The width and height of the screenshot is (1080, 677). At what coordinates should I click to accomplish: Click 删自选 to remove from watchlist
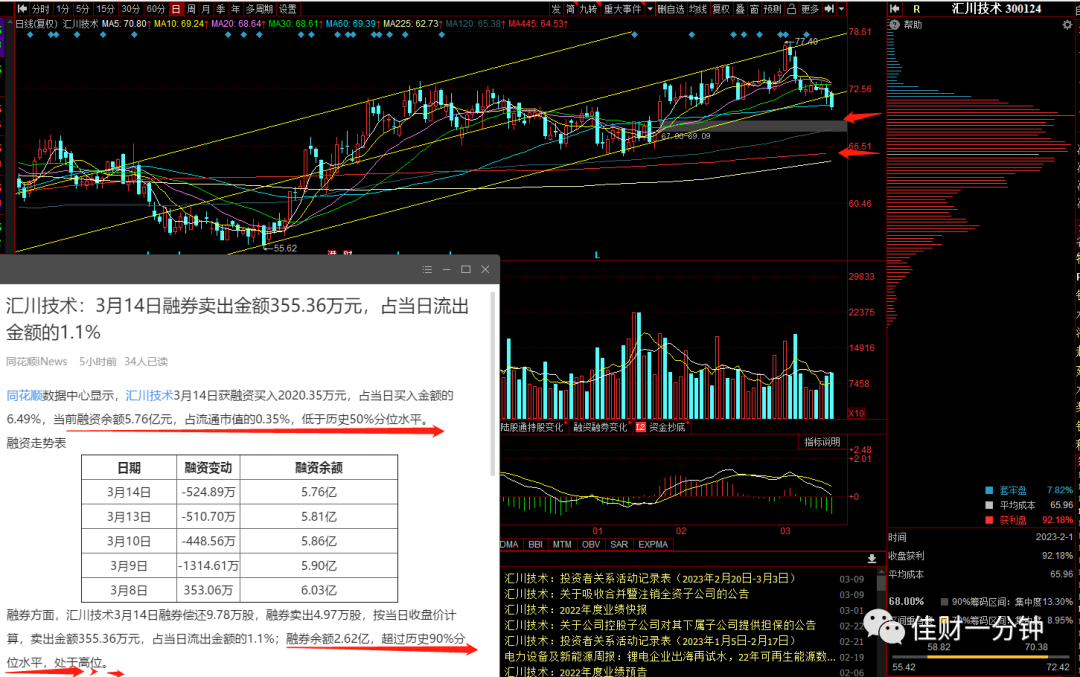coord(671,8)
